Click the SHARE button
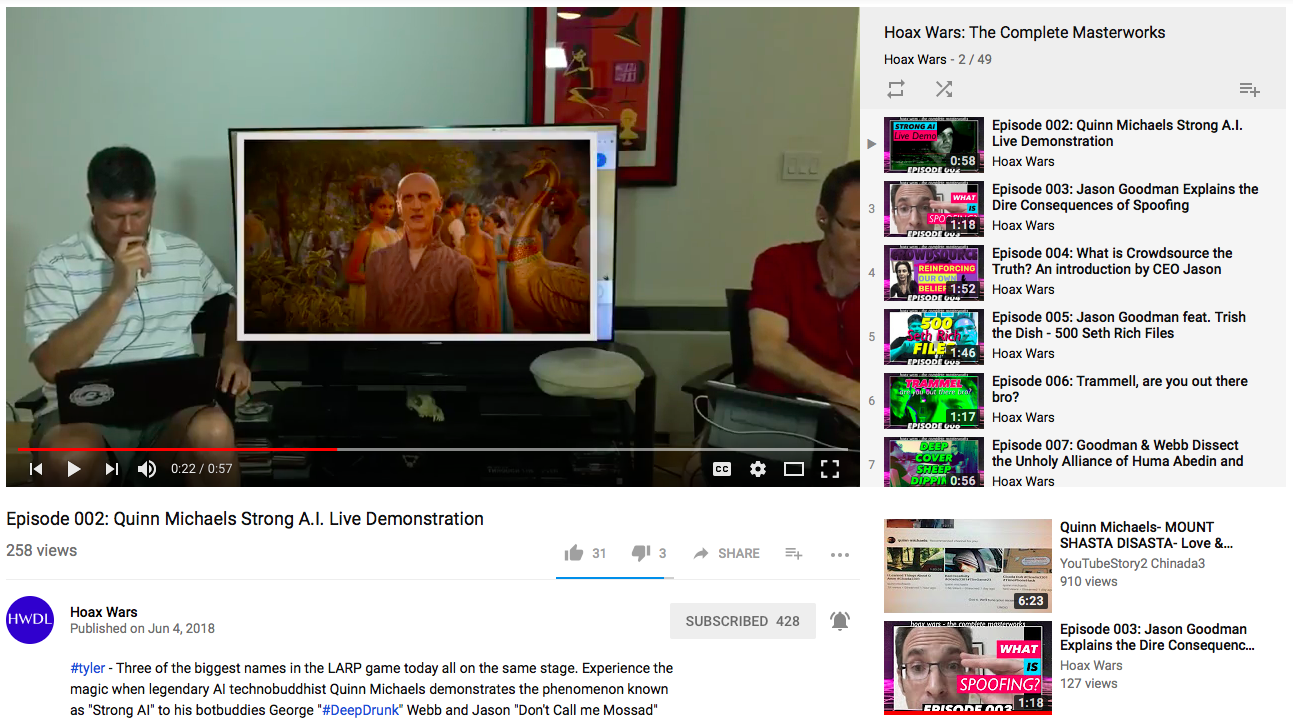1293x721 pixels. pyautogui.click(x=726, y=553)
